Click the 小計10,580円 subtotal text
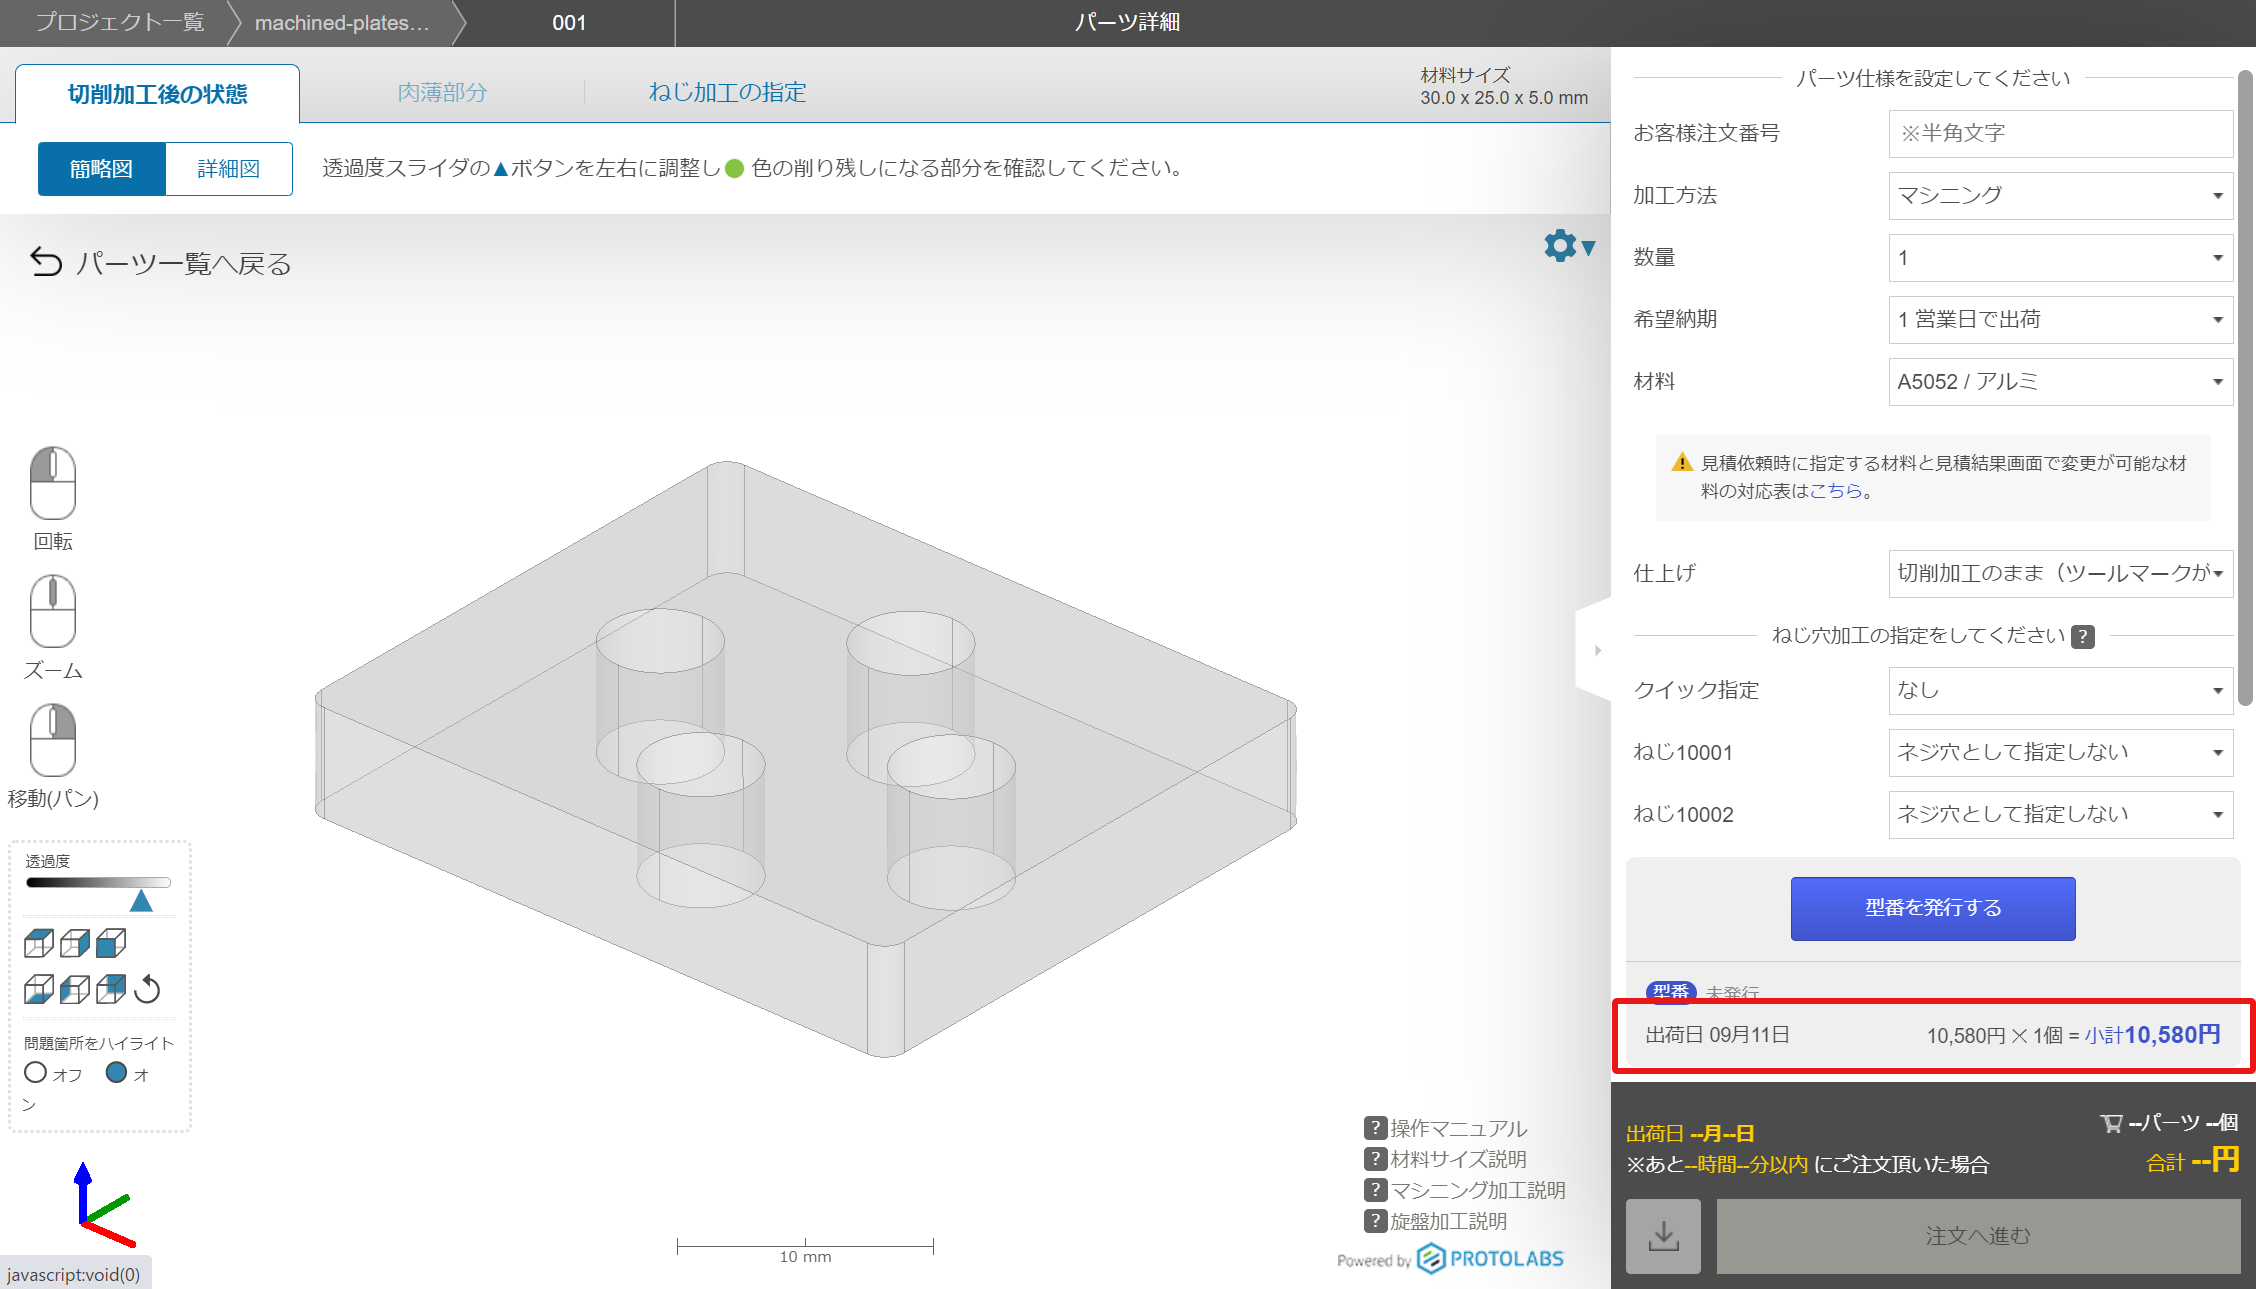Image resolution: width=2256 pixels, height=1289 pixels. pyautogui.click(x=2152, y=1035)
